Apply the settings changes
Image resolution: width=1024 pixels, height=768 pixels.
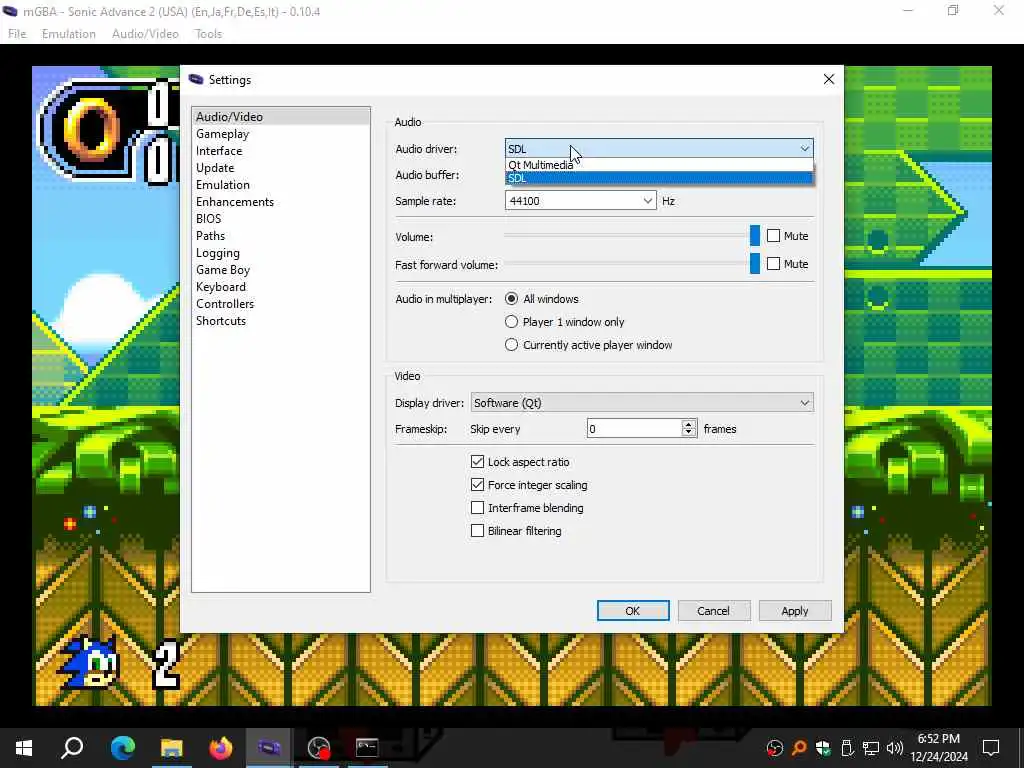[795, 611]
